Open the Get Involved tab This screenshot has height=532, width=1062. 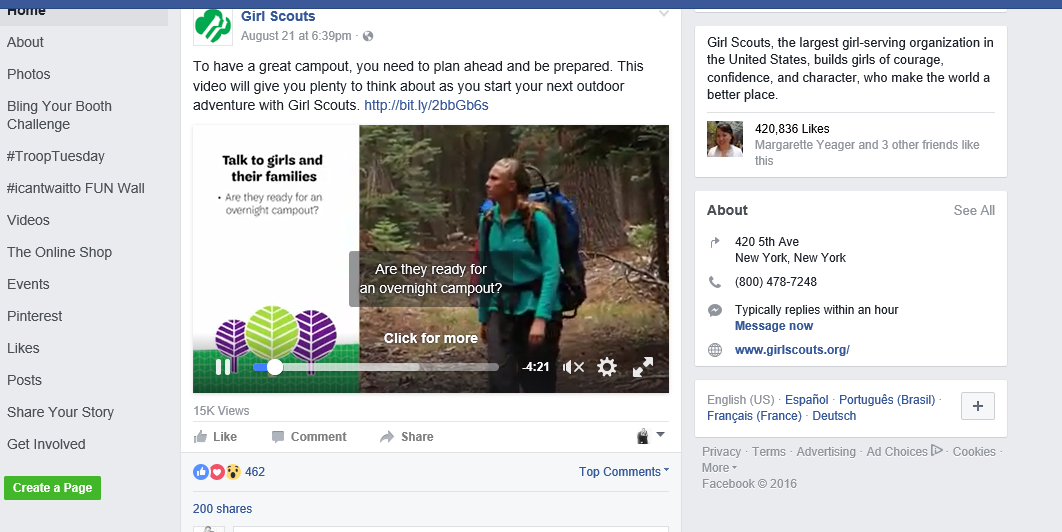coord(46,444)
